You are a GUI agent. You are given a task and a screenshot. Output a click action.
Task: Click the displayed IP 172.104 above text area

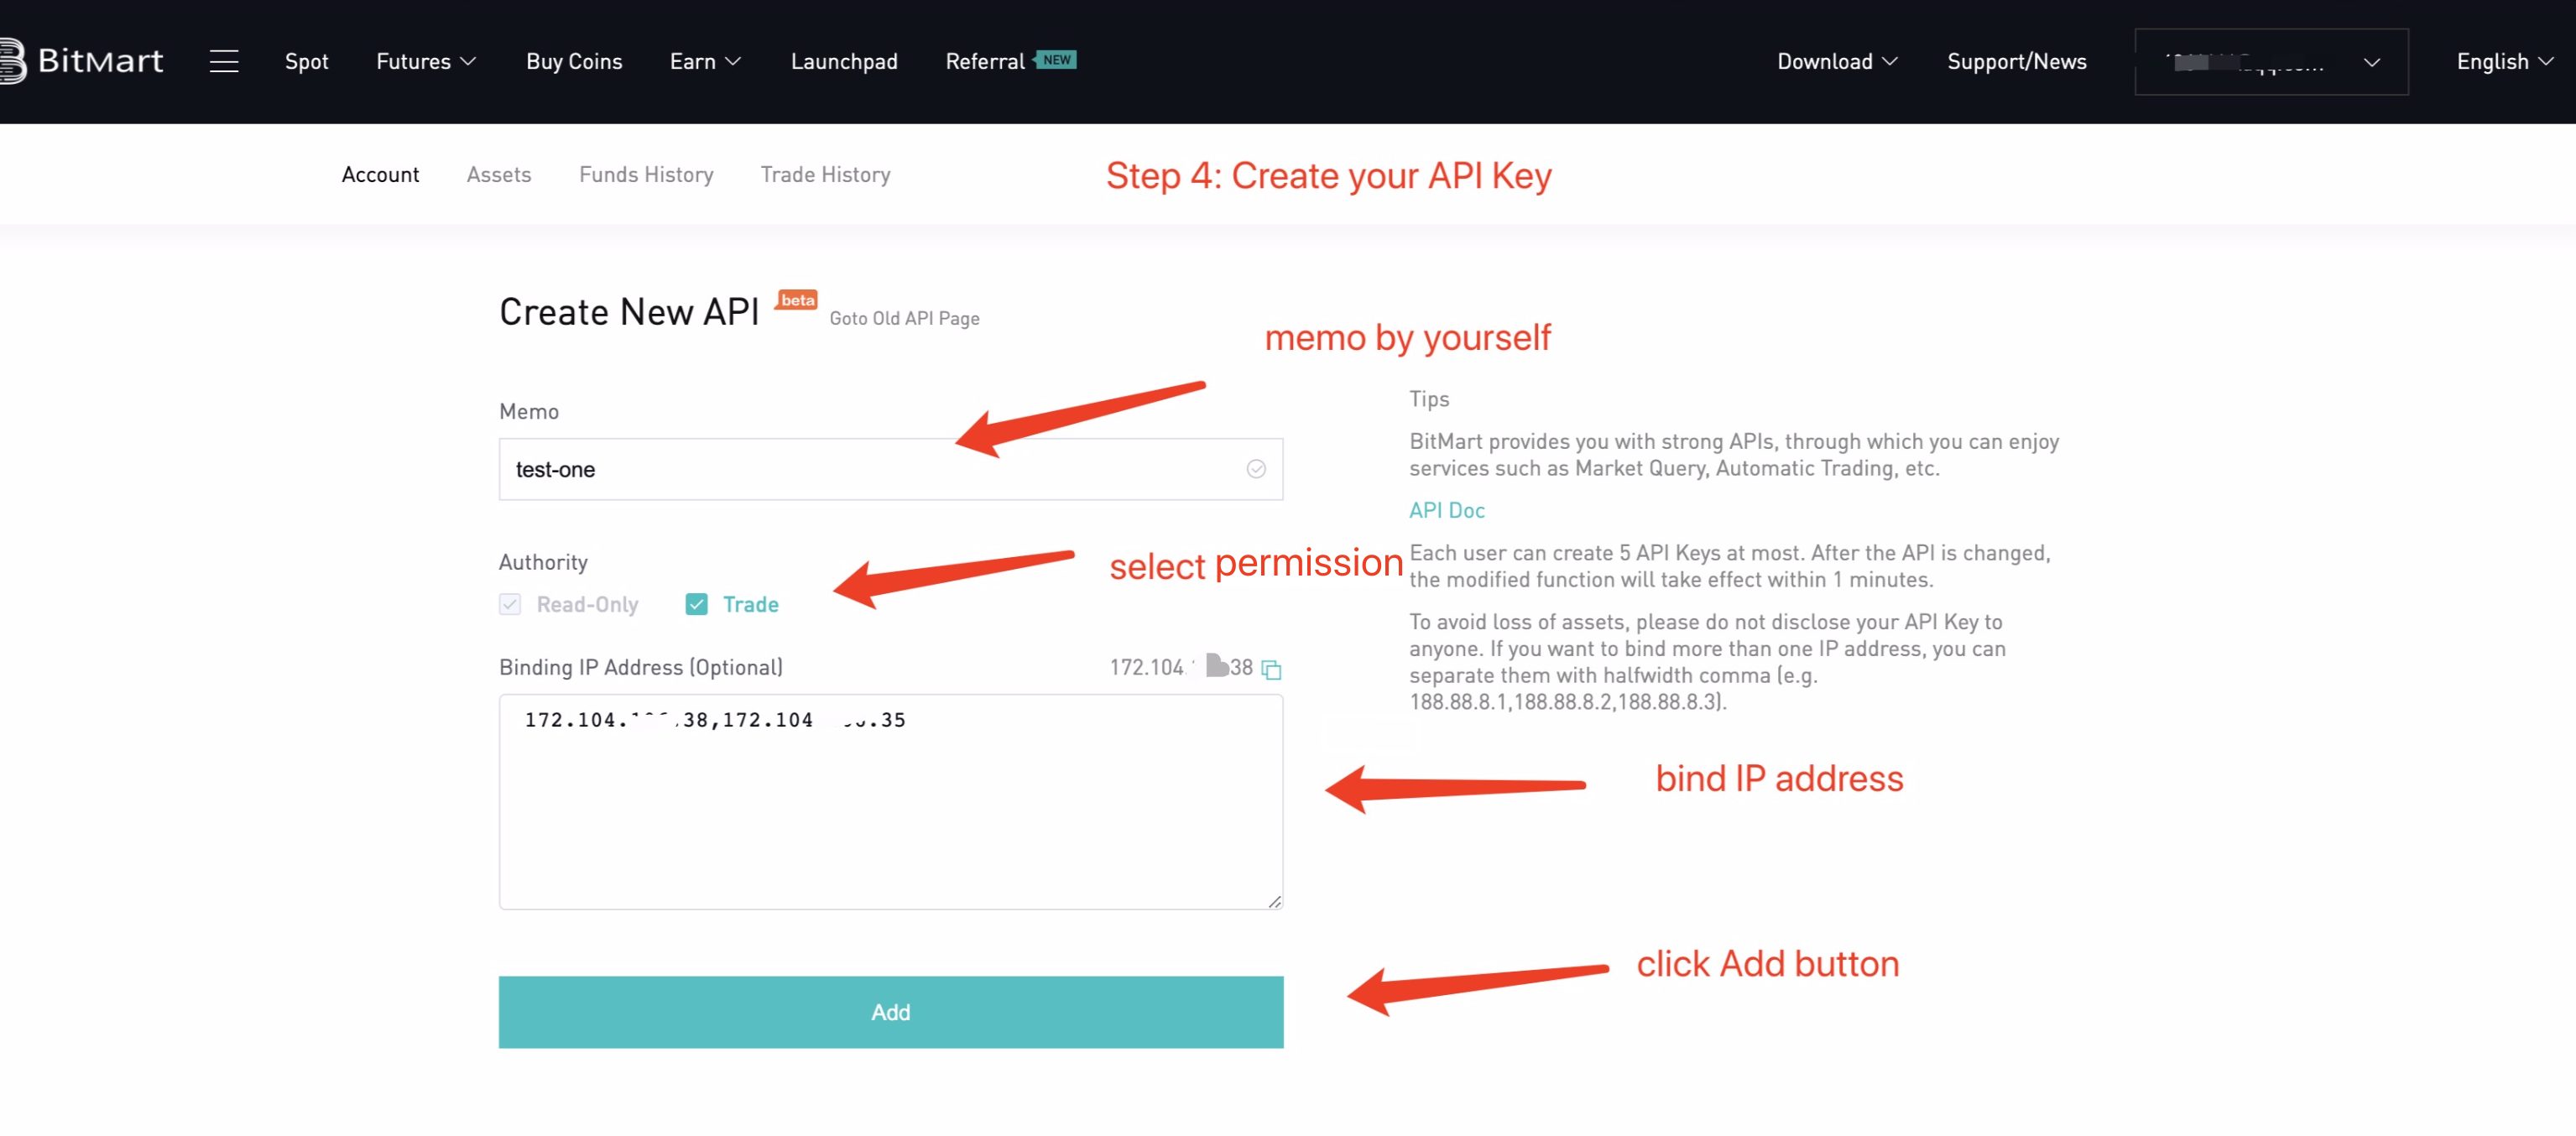tap(1180, 667)
